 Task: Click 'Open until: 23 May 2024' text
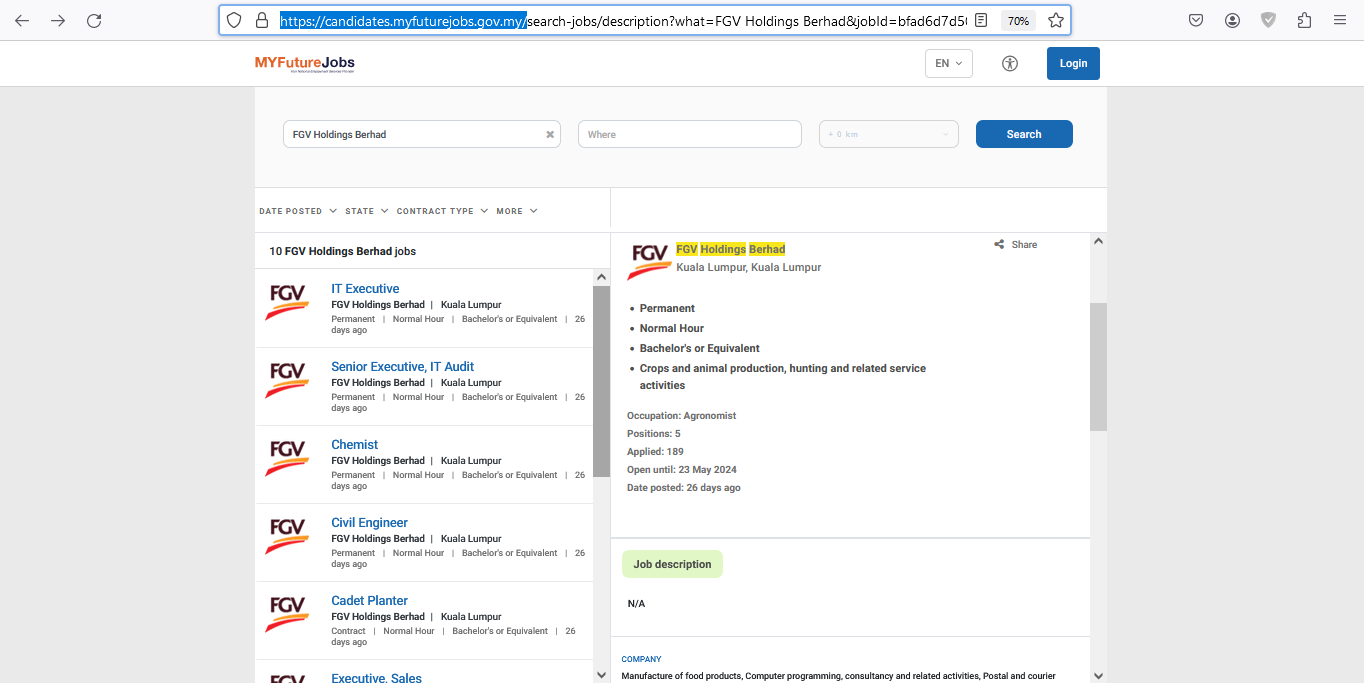click(x=681, y=470)
